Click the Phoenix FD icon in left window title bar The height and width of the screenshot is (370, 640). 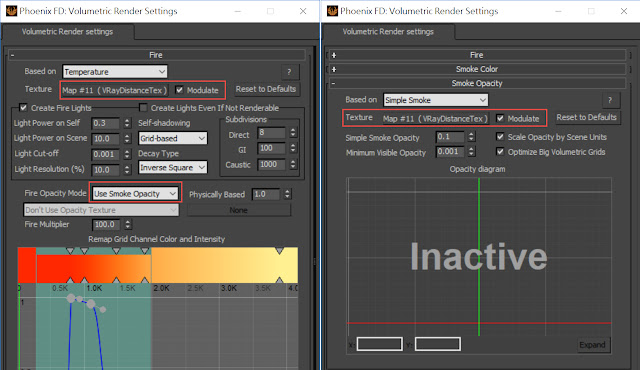click(11, 11)
